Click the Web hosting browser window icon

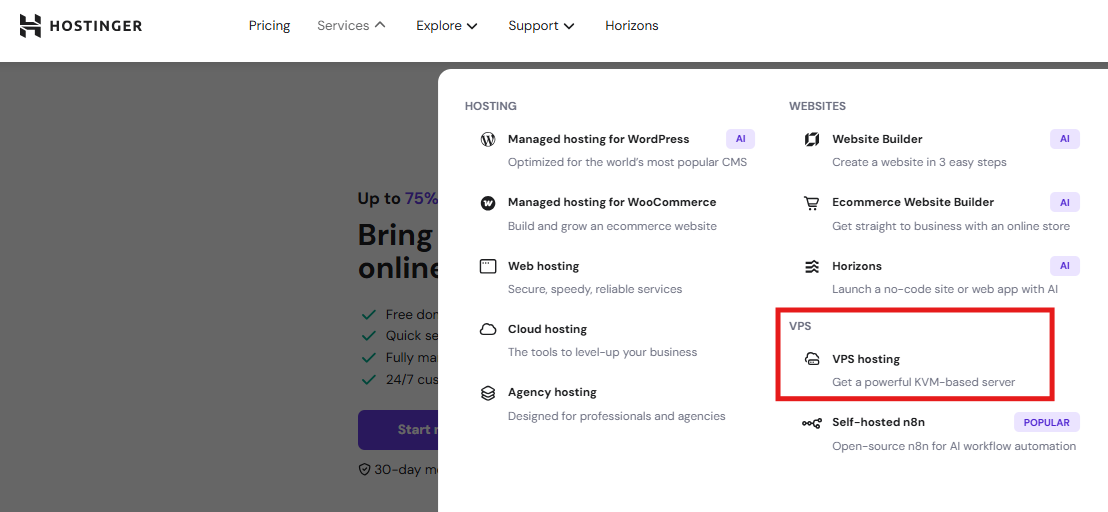click(x=488, y=266)
